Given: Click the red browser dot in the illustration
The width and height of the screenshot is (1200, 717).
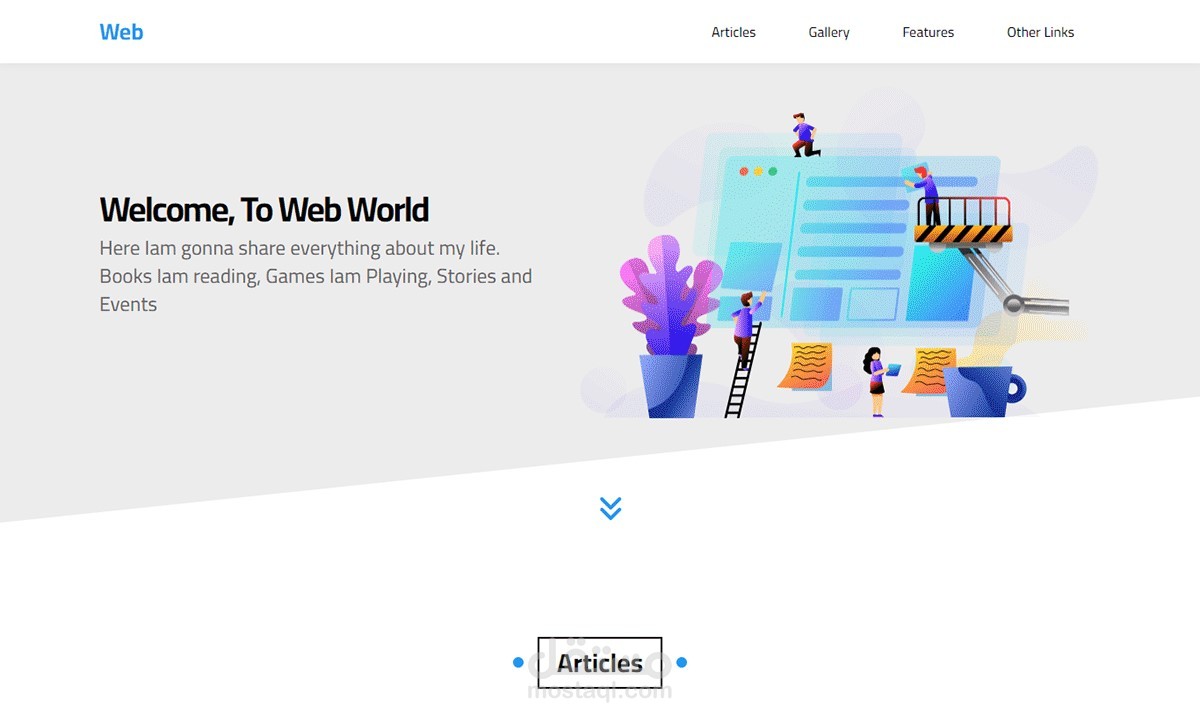Looking at the screenshot, I should click(744, 171).
